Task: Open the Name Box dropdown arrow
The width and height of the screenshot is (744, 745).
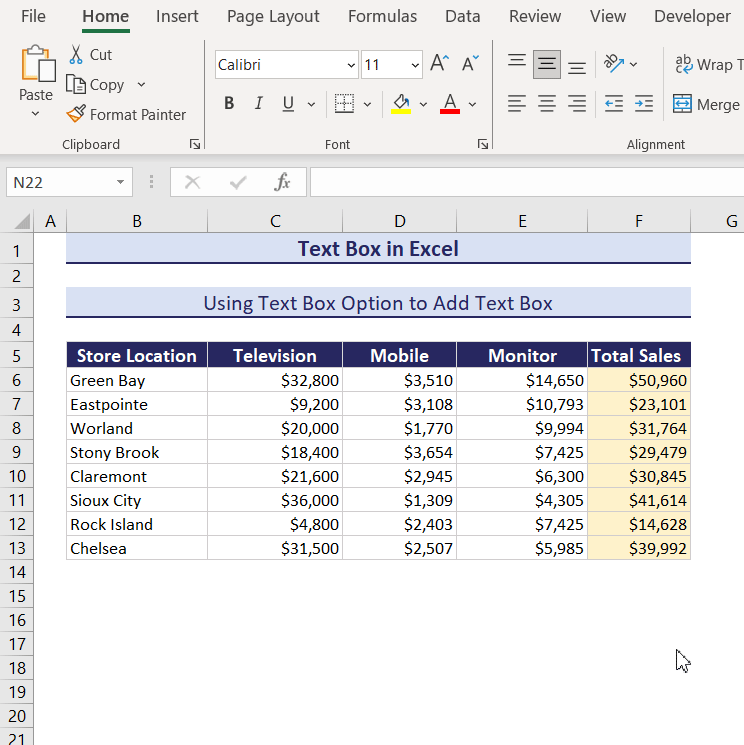Action: [120, 182]
